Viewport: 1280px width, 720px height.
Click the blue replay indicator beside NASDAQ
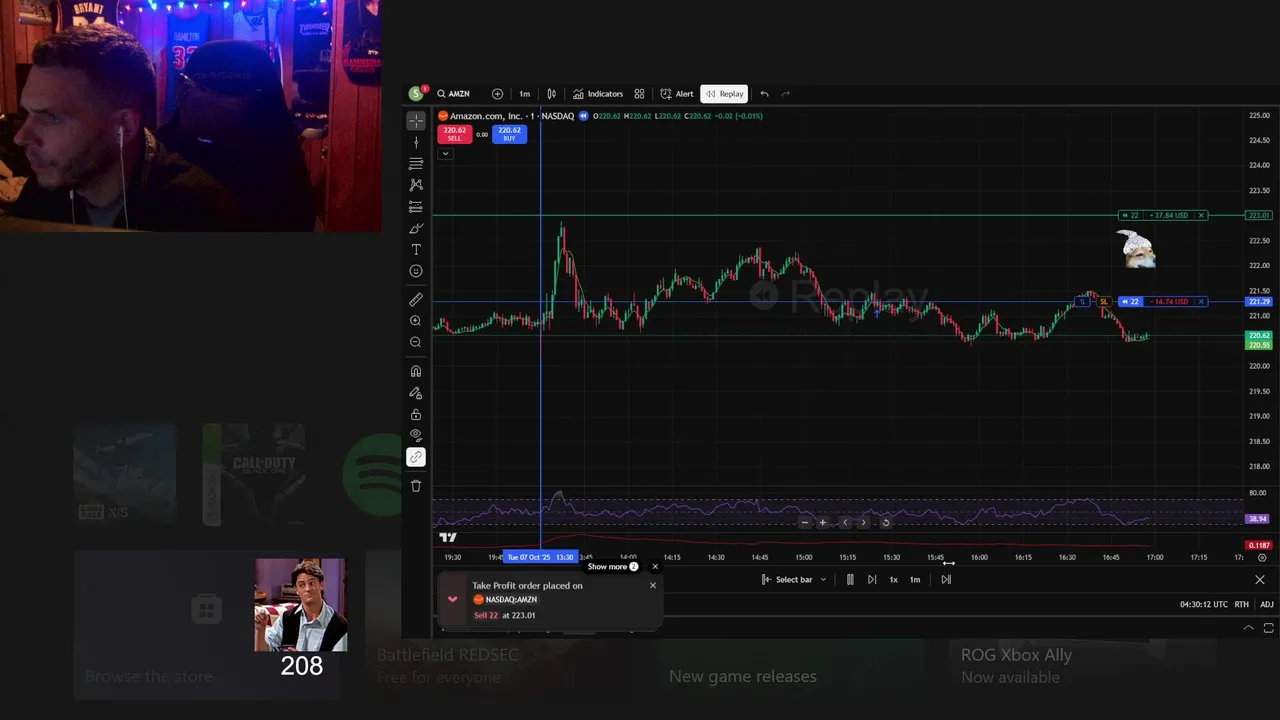(x=583, y=116)
